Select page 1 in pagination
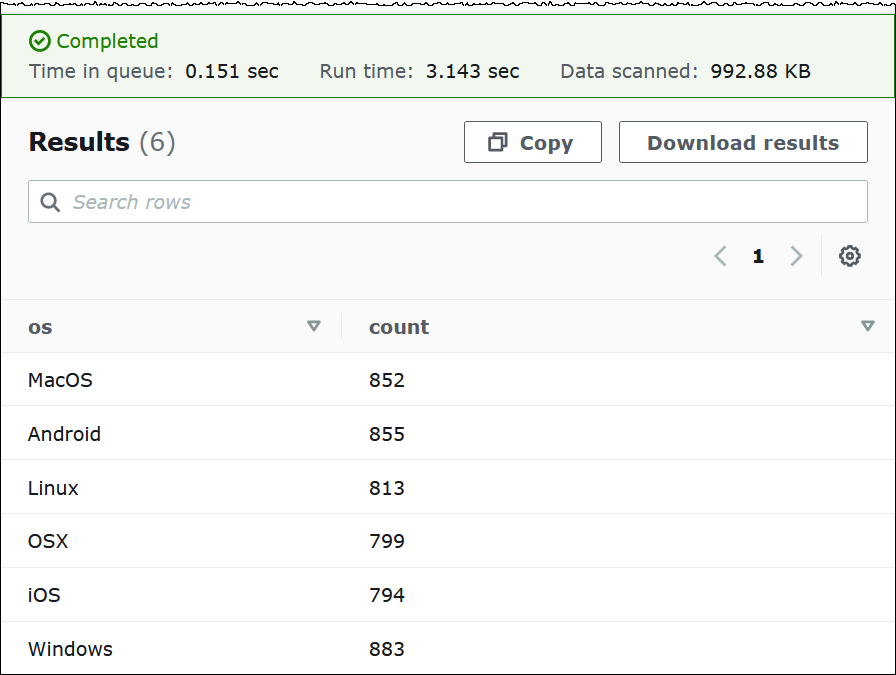The width and height of the screenshot is (896, 675). coord(757,256)
